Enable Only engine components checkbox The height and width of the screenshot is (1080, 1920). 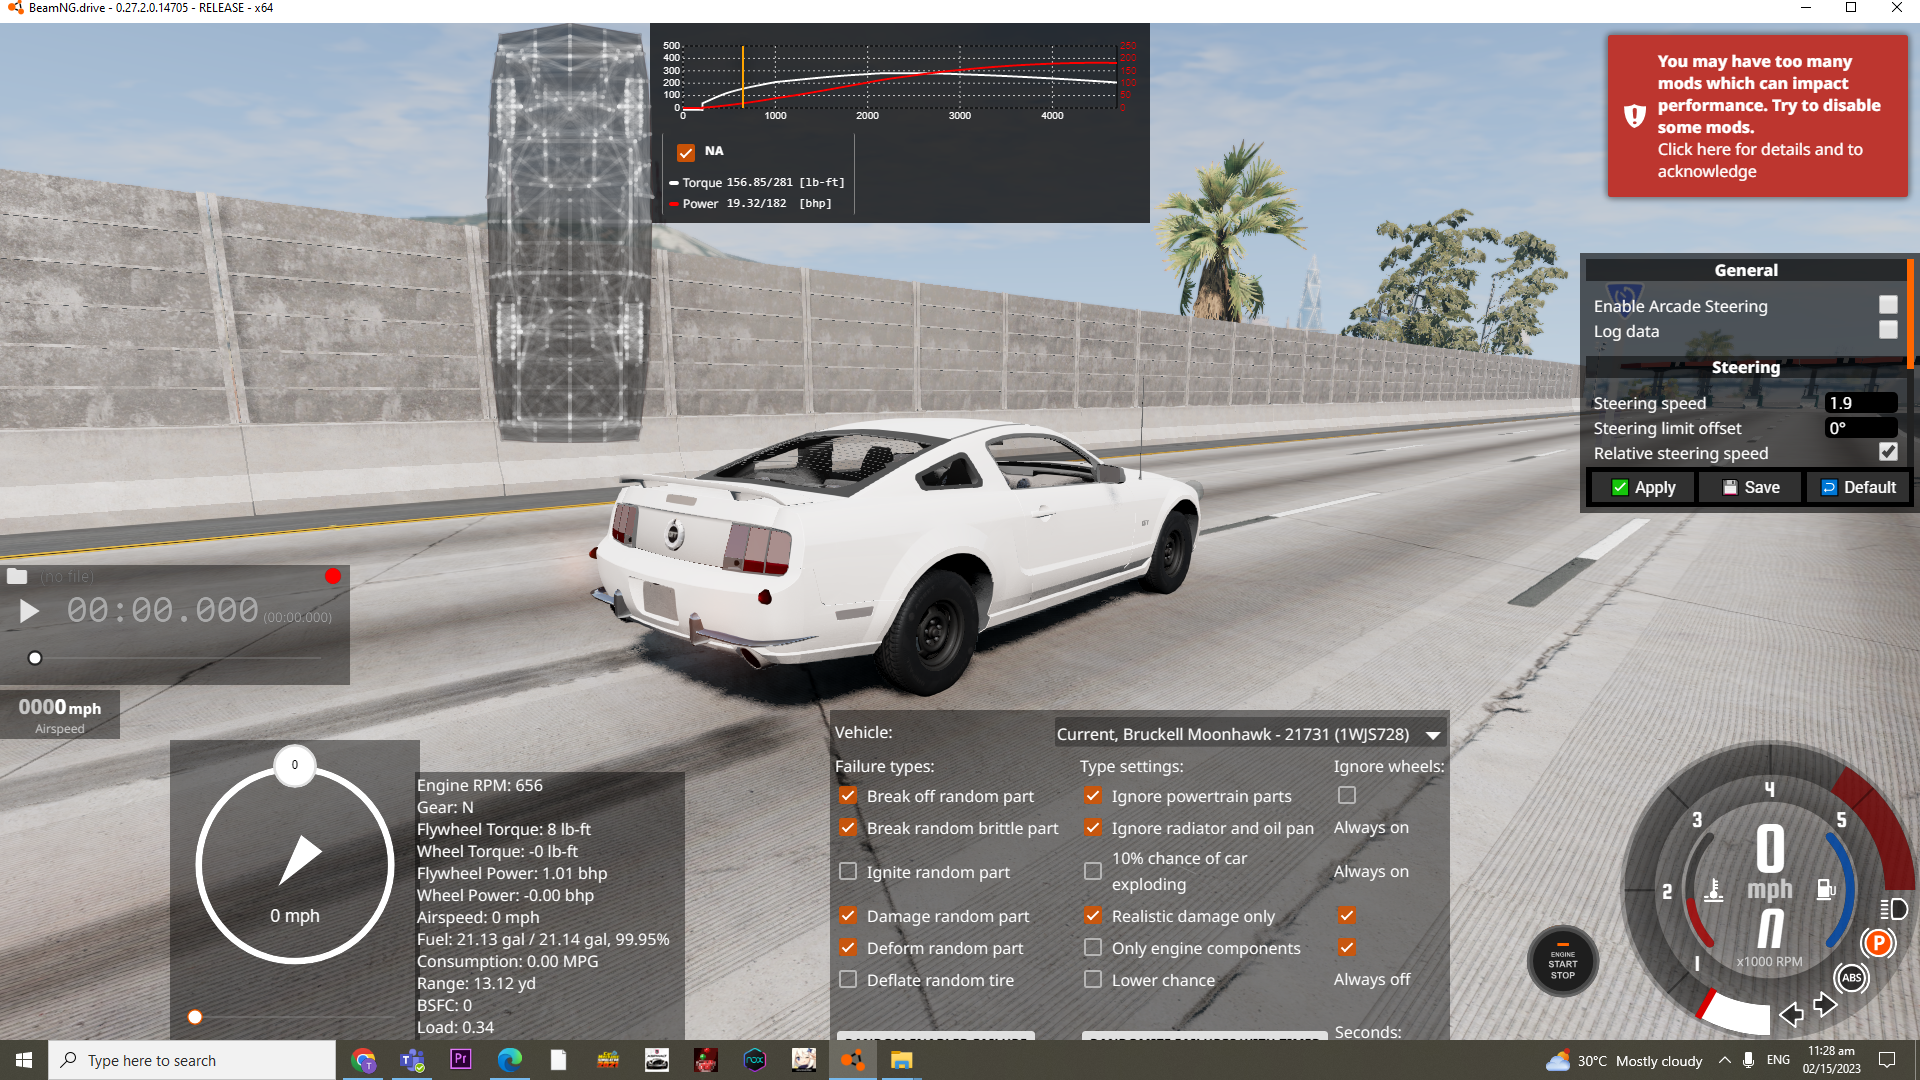click(1093, 948)
